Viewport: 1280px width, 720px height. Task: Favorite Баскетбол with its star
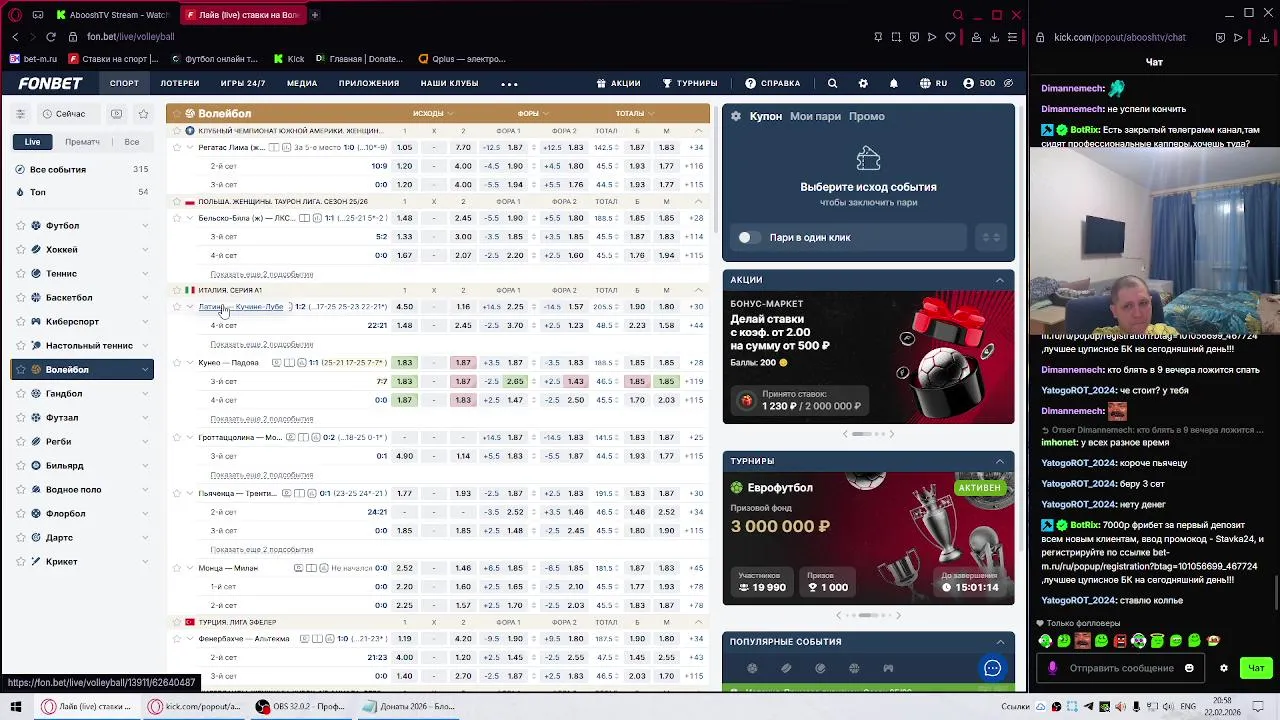click(20, 298)
